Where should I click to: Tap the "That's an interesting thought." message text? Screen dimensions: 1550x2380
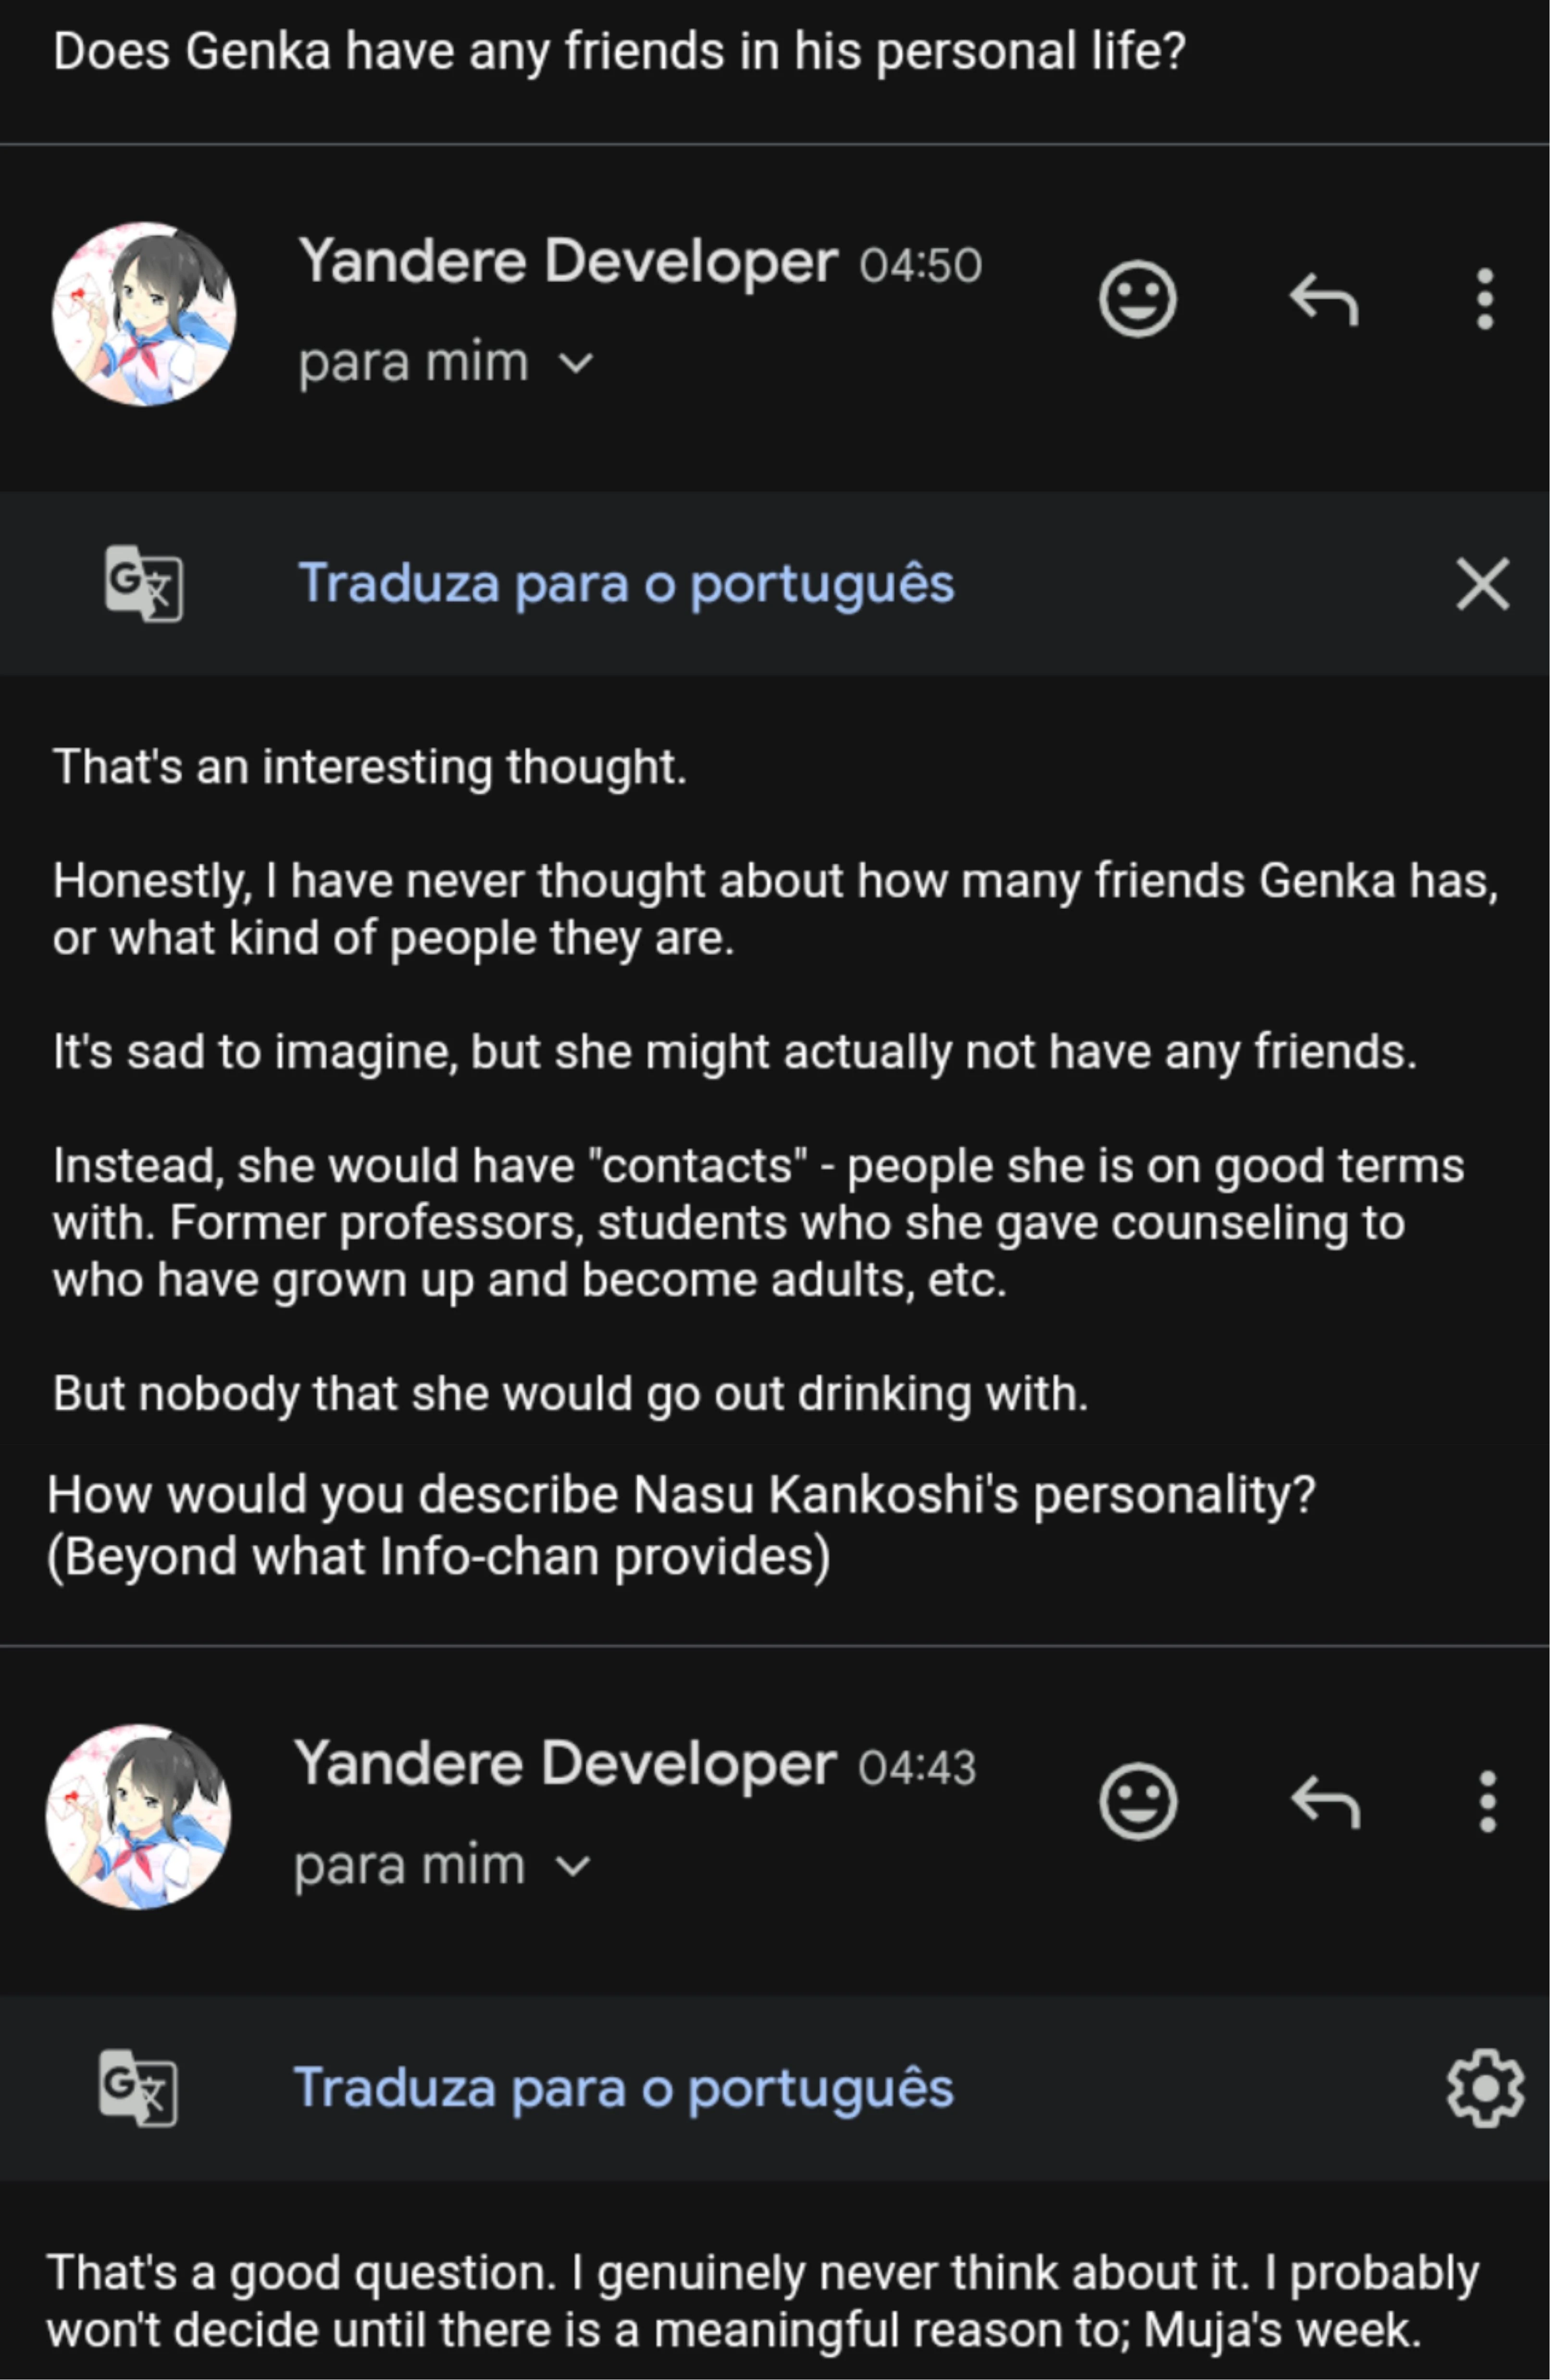370,767
